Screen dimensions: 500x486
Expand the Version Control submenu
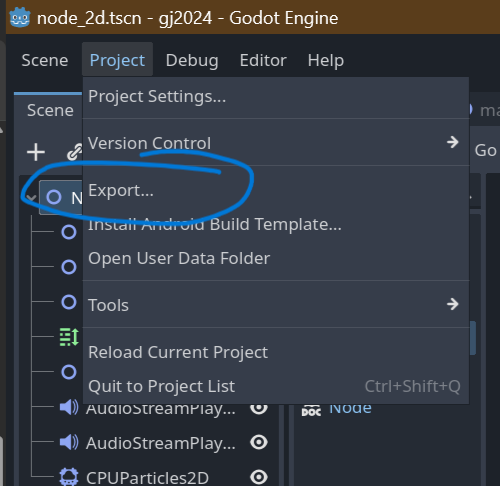coord(276,143)
